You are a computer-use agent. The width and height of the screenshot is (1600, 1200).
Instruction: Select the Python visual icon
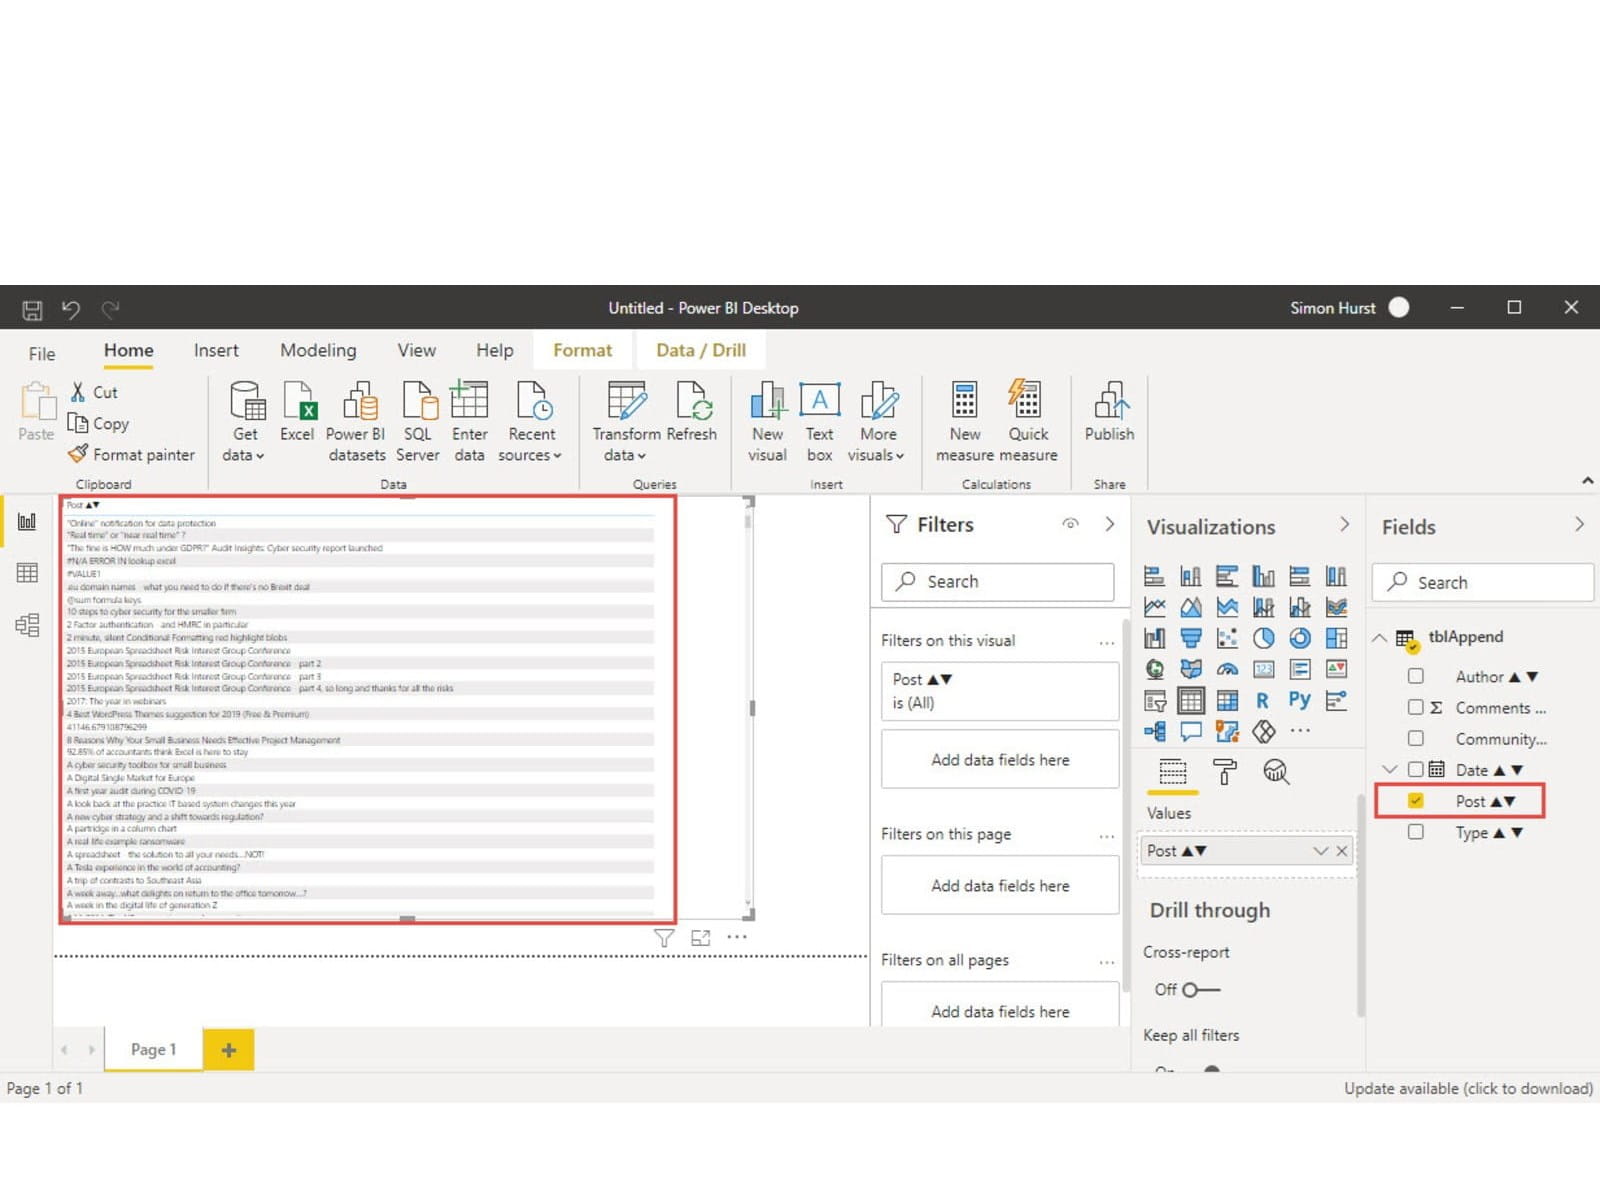tap(1299, 700)
